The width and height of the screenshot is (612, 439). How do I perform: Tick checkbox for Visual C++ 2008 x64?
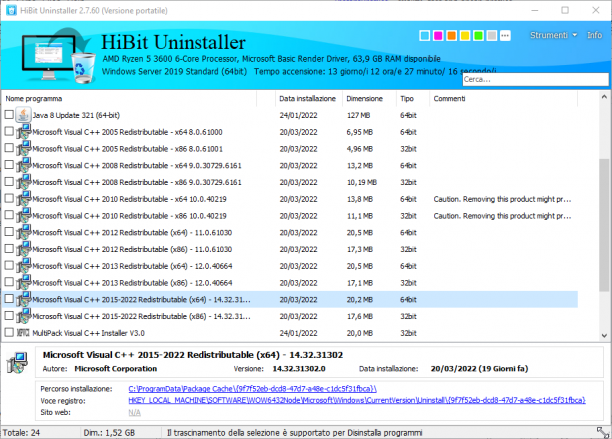(x=9, y=165)
